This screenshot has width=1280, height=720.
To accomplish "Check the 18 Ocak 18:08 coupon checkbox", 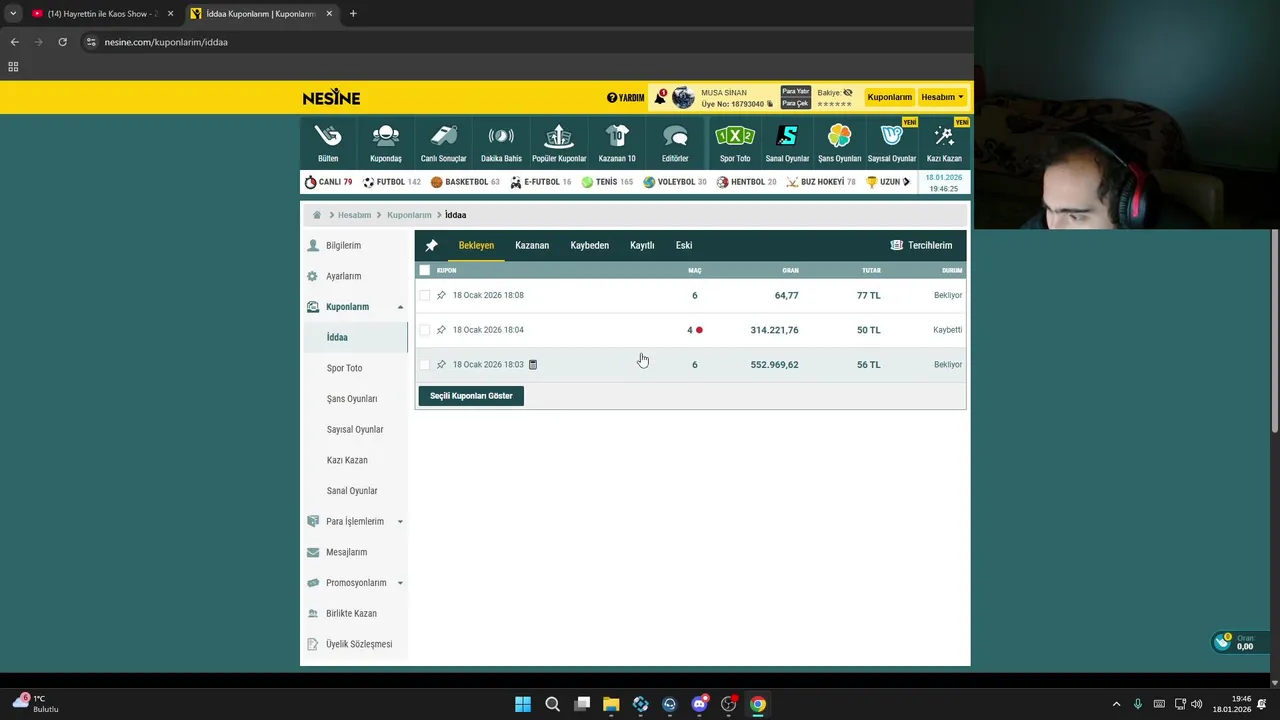I will (x=425, y=295).
